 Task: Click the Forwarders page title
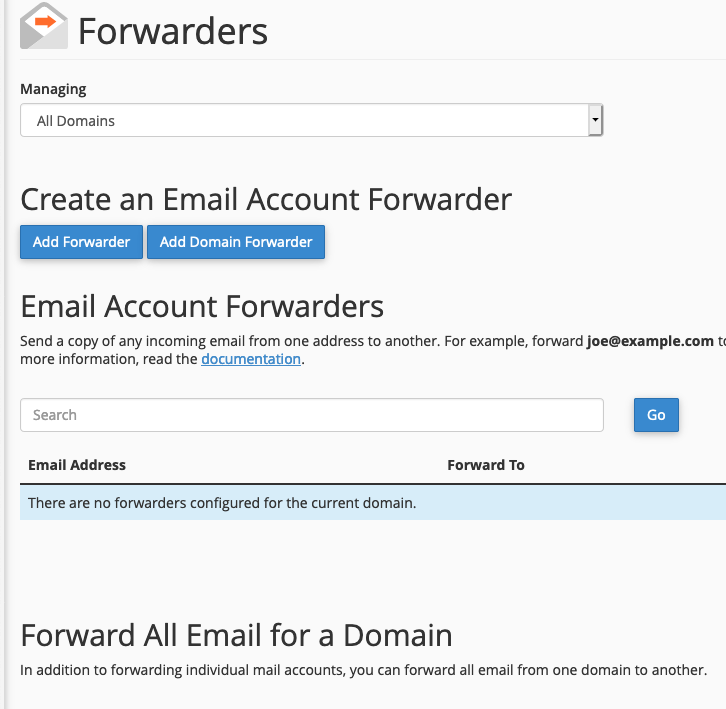click(173, 31)
